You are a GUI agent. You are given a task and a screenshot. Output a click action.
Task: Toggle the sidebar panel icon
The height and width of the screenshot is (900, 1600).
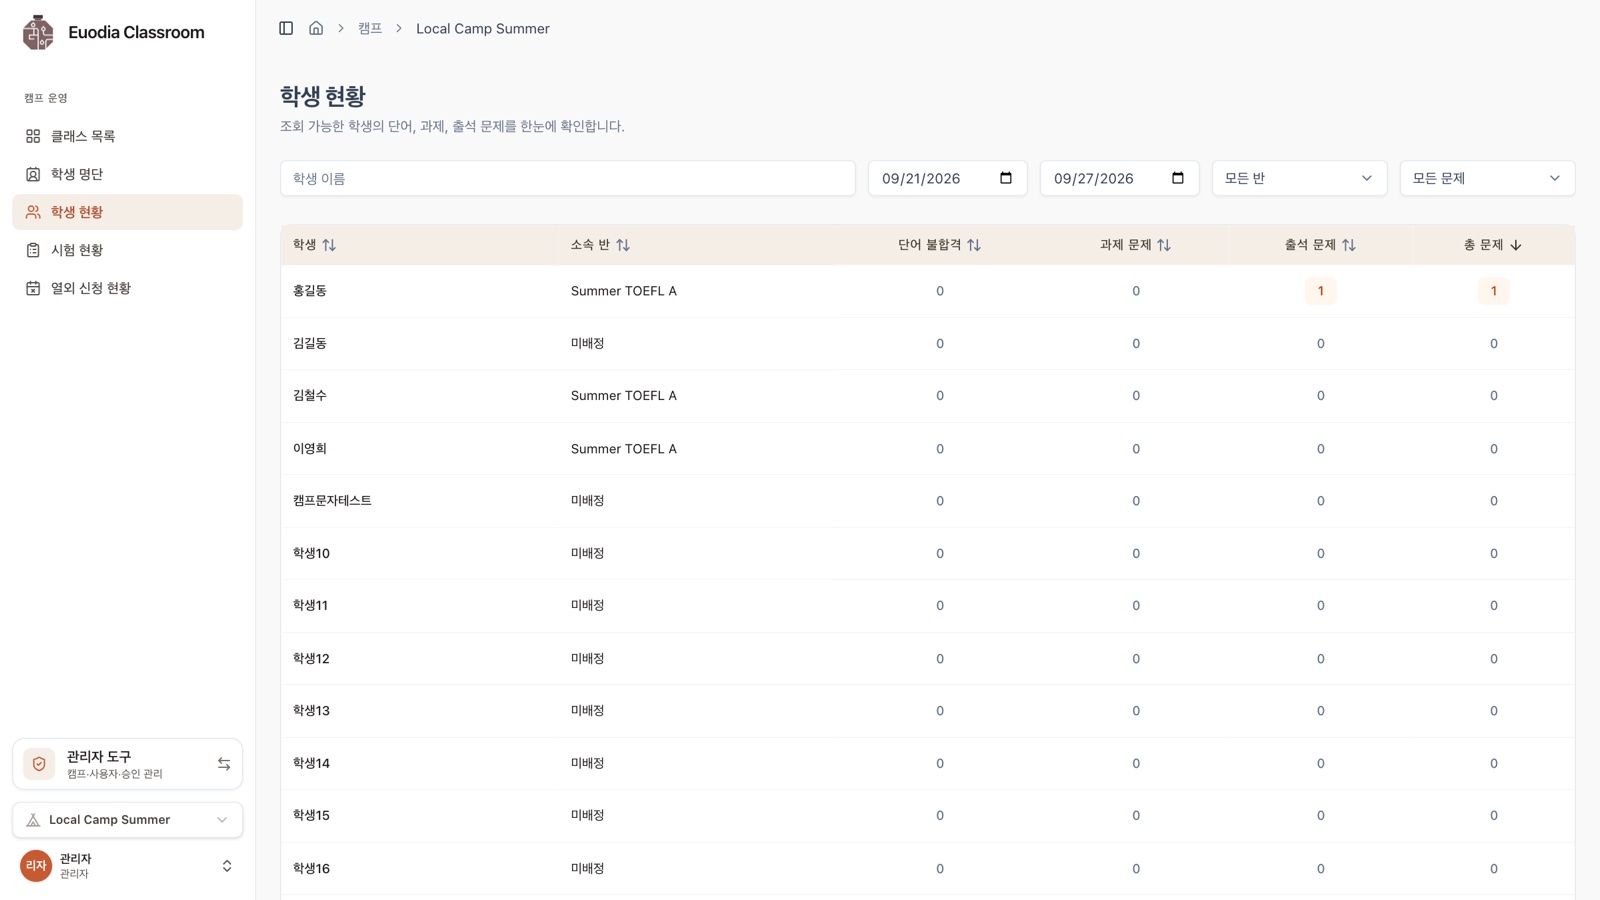[x=286, y=28]
